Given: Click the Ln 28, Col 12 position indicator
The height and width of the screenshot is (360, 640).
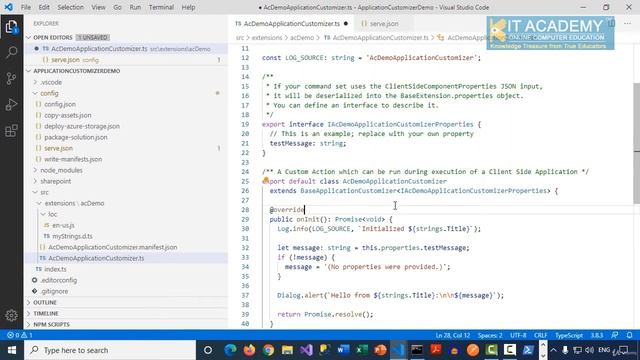Looking at the screenshot, I should [453, 335].
